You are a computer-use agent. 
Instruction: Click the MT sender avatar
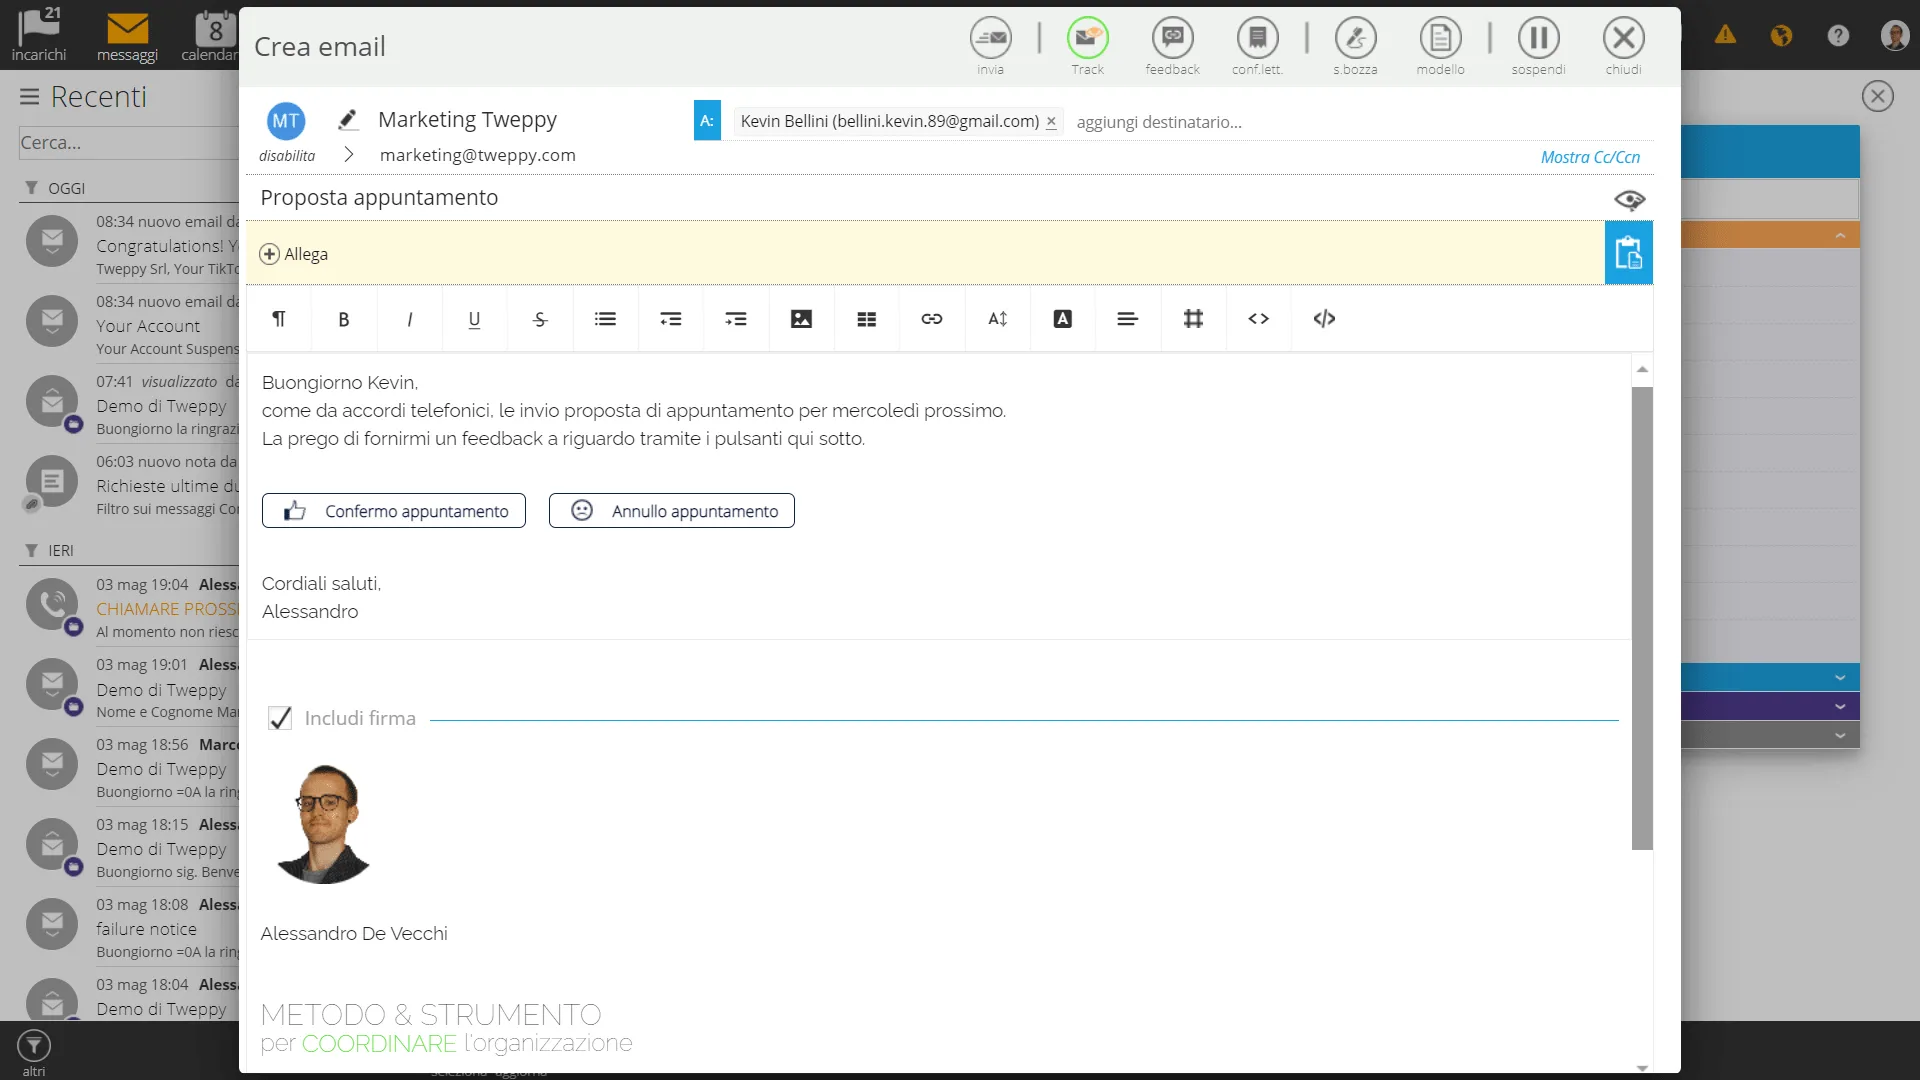pos(286,121)
